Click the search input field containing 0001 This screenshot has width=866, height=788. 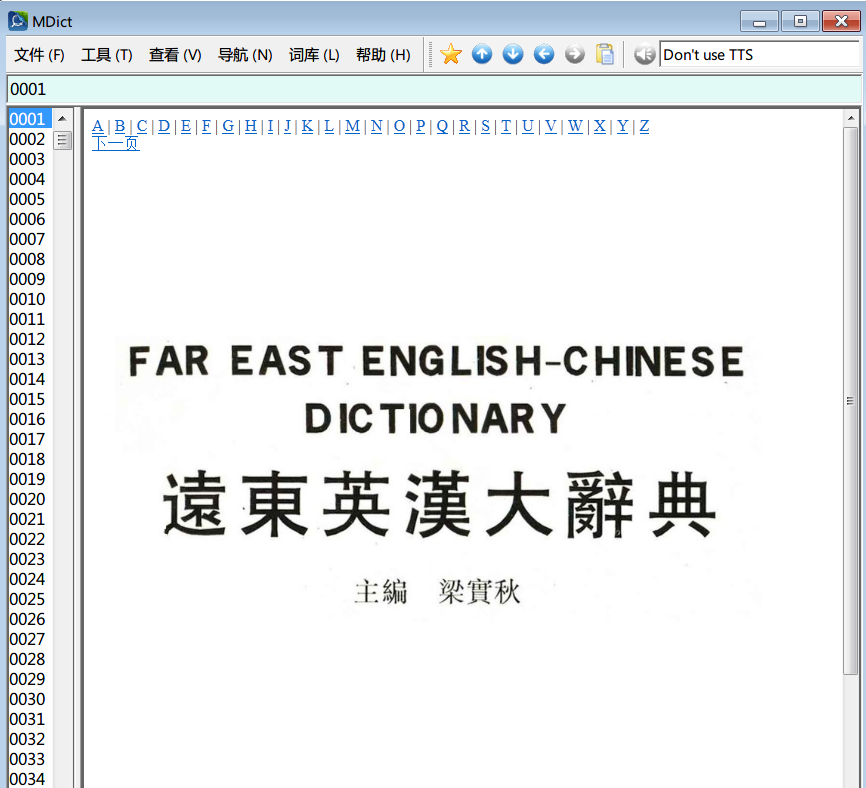point(434,89)
